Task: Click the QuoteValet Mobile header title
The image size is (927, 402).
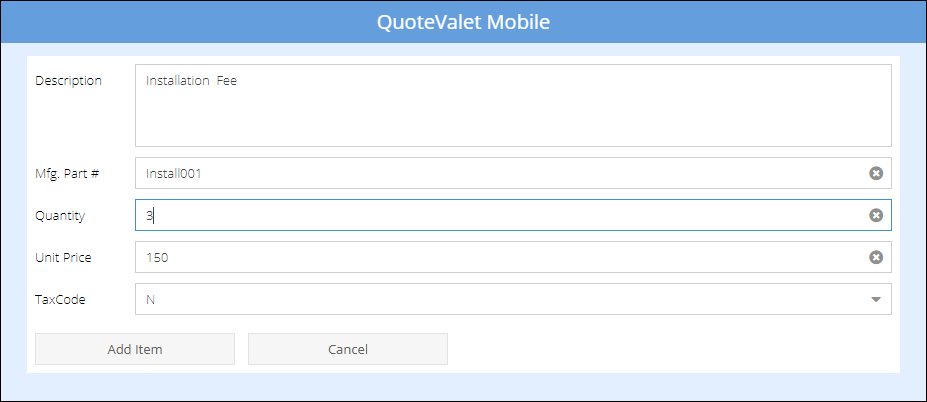Action: pos(463,21)
